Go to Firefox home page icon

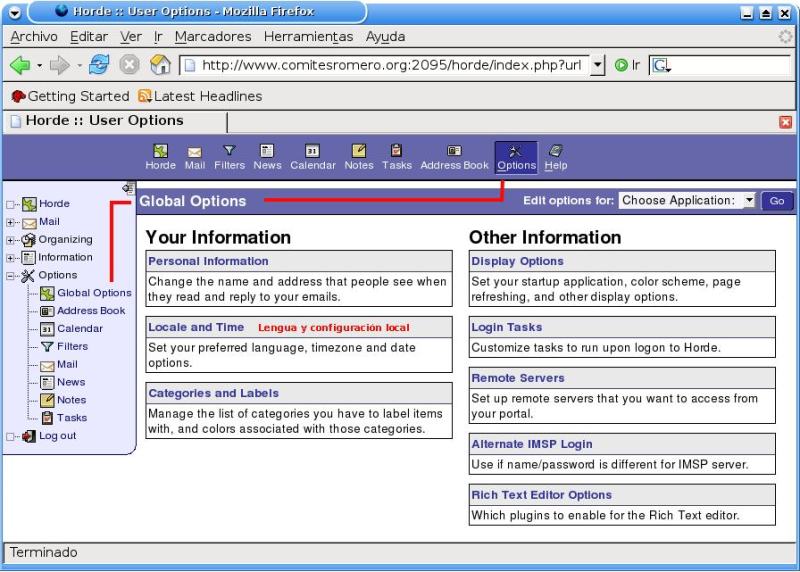(x=160, y=65)
